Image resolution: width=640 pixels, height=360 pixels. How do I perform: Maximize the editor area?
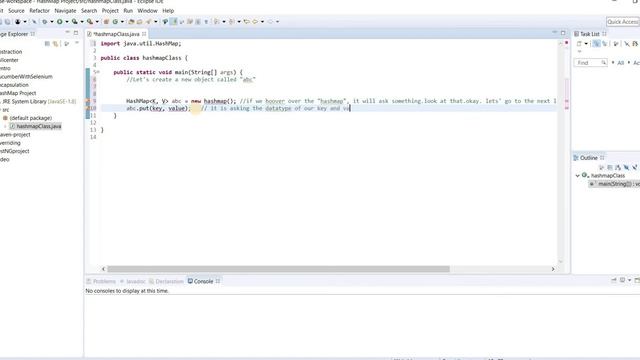pos(563,33)
